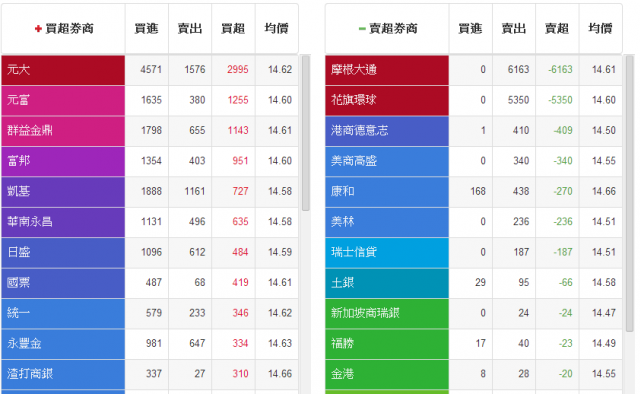Select seller 花旗環球
Viewport: 640px width, 394px height.
(x=387, y=100)
